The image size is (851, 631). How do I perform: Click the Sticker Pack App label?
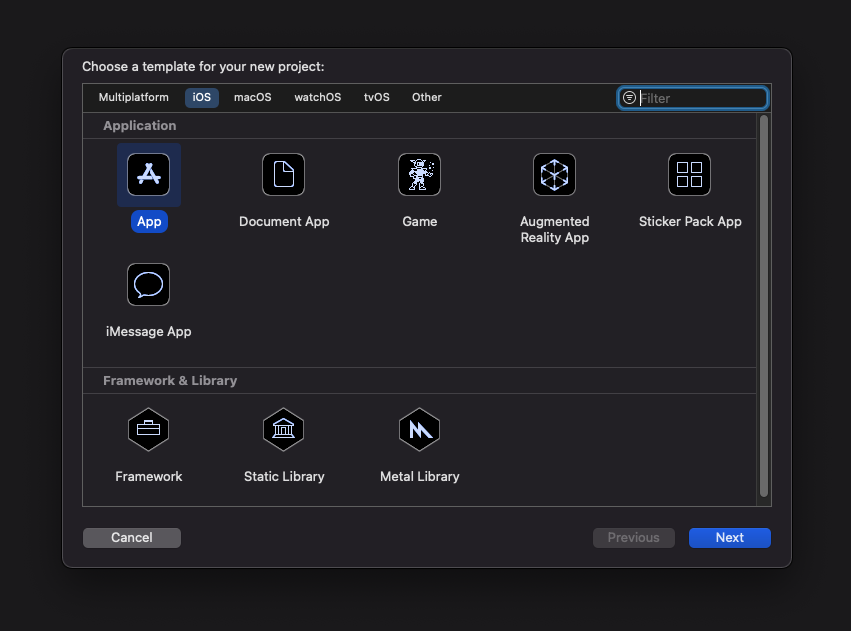tap(690, 221)
